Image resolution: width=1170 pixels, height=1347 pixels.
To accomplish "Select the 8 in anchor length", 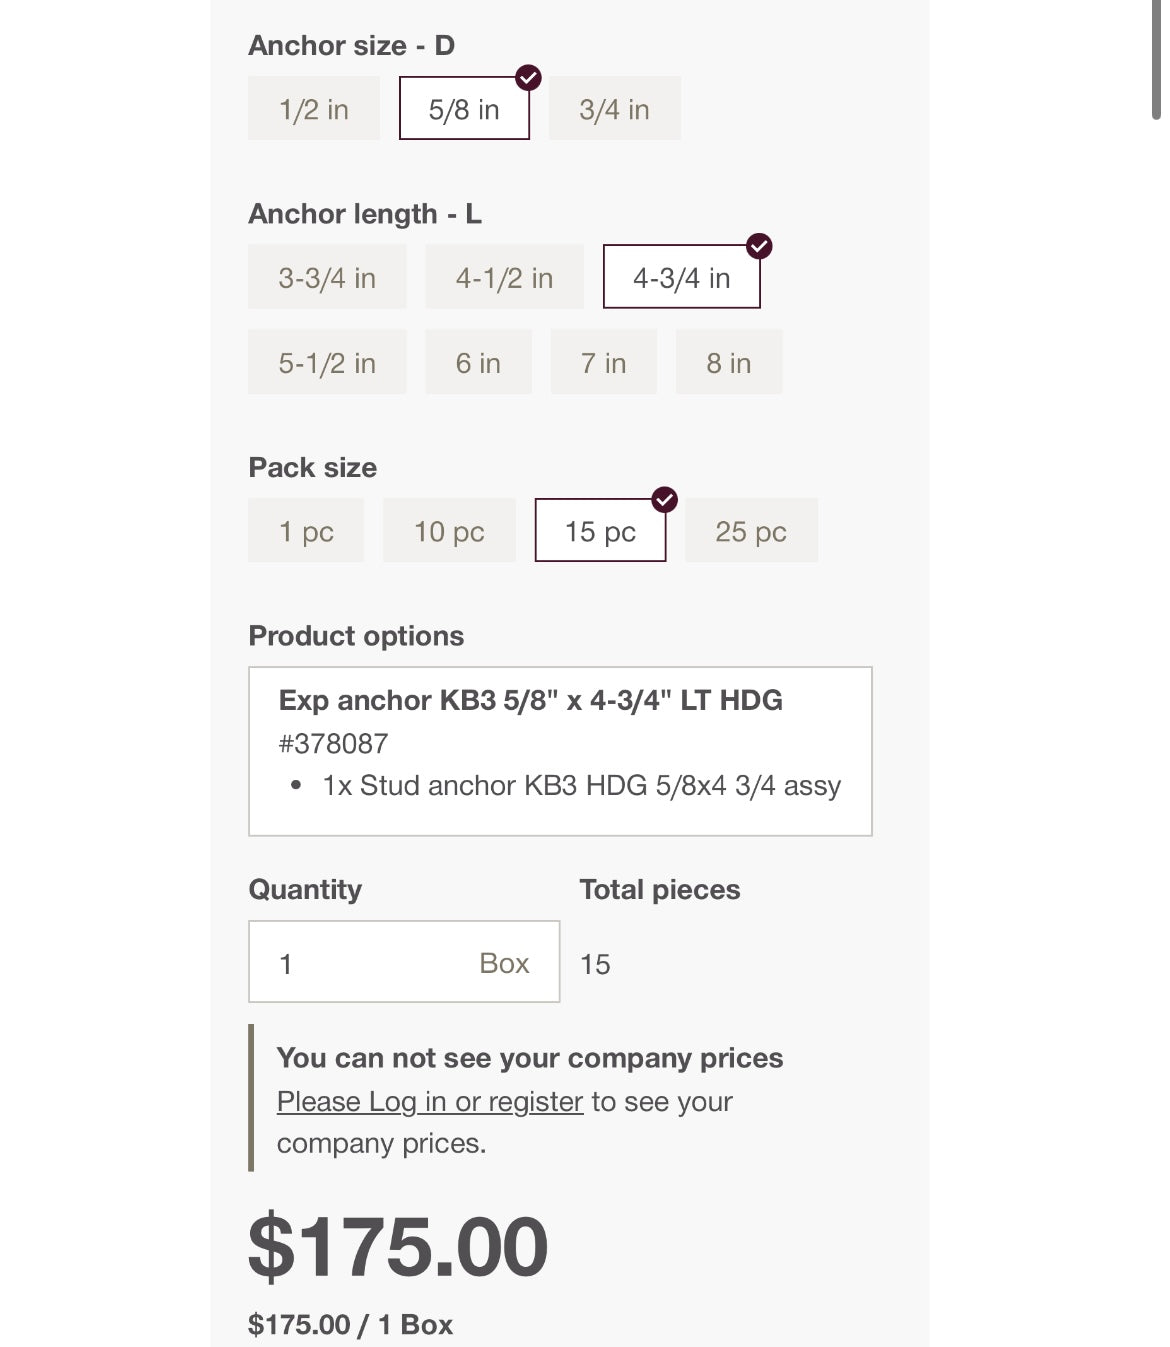I will click(728, 362).
